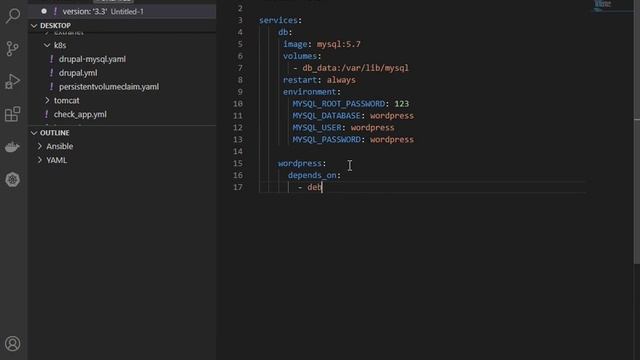Click the 'environment:' key
Image resolution: width=640 pixels, height=360 pixels.
point(312,92)
